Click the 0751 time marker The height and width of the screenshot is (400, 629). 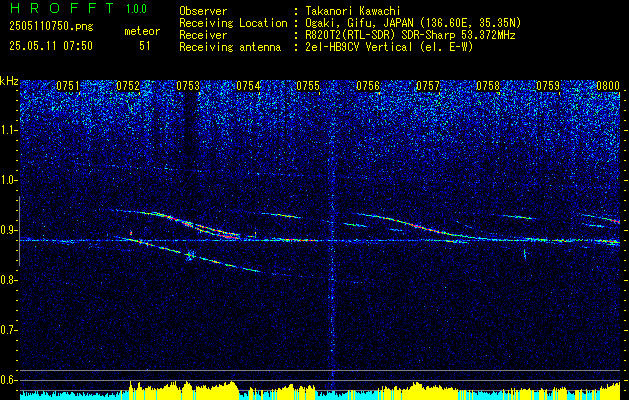(68, 85)
